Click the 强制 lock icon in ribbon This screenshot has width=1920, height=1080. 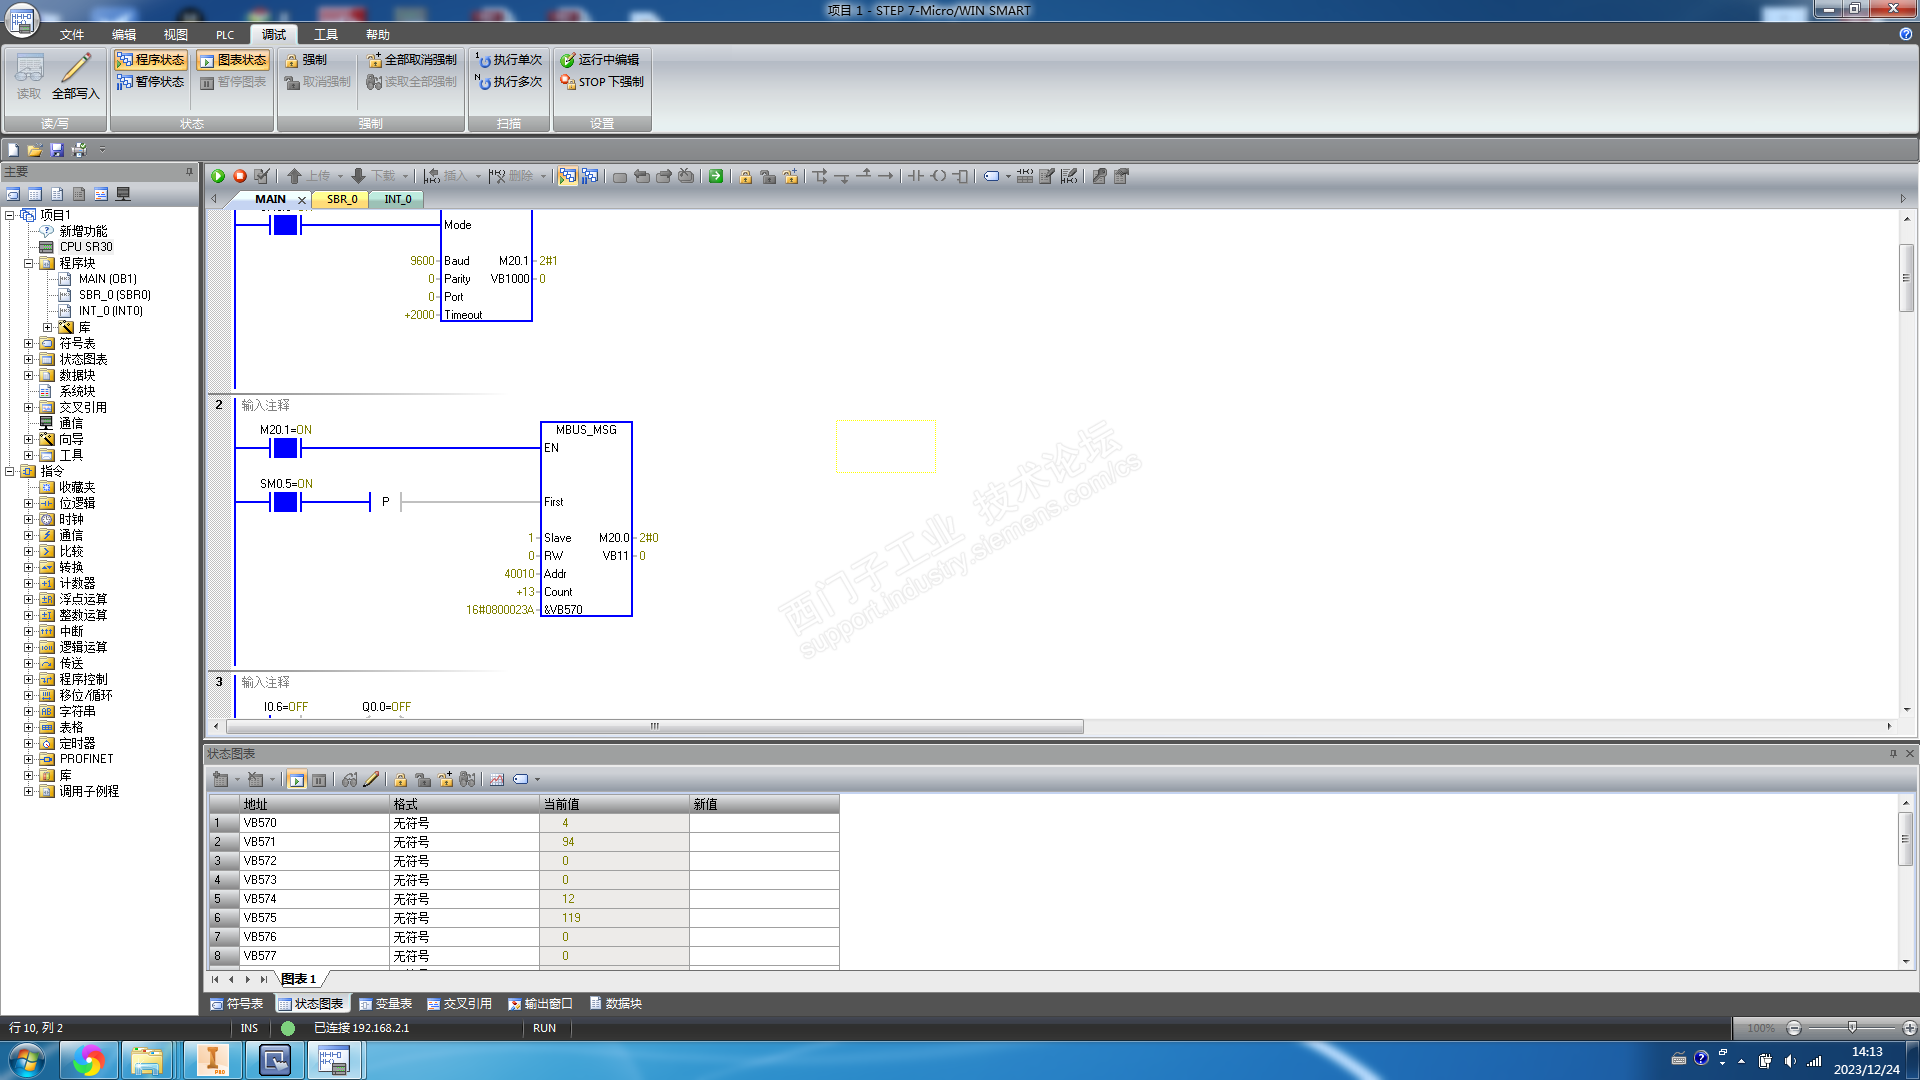(292, 60)
